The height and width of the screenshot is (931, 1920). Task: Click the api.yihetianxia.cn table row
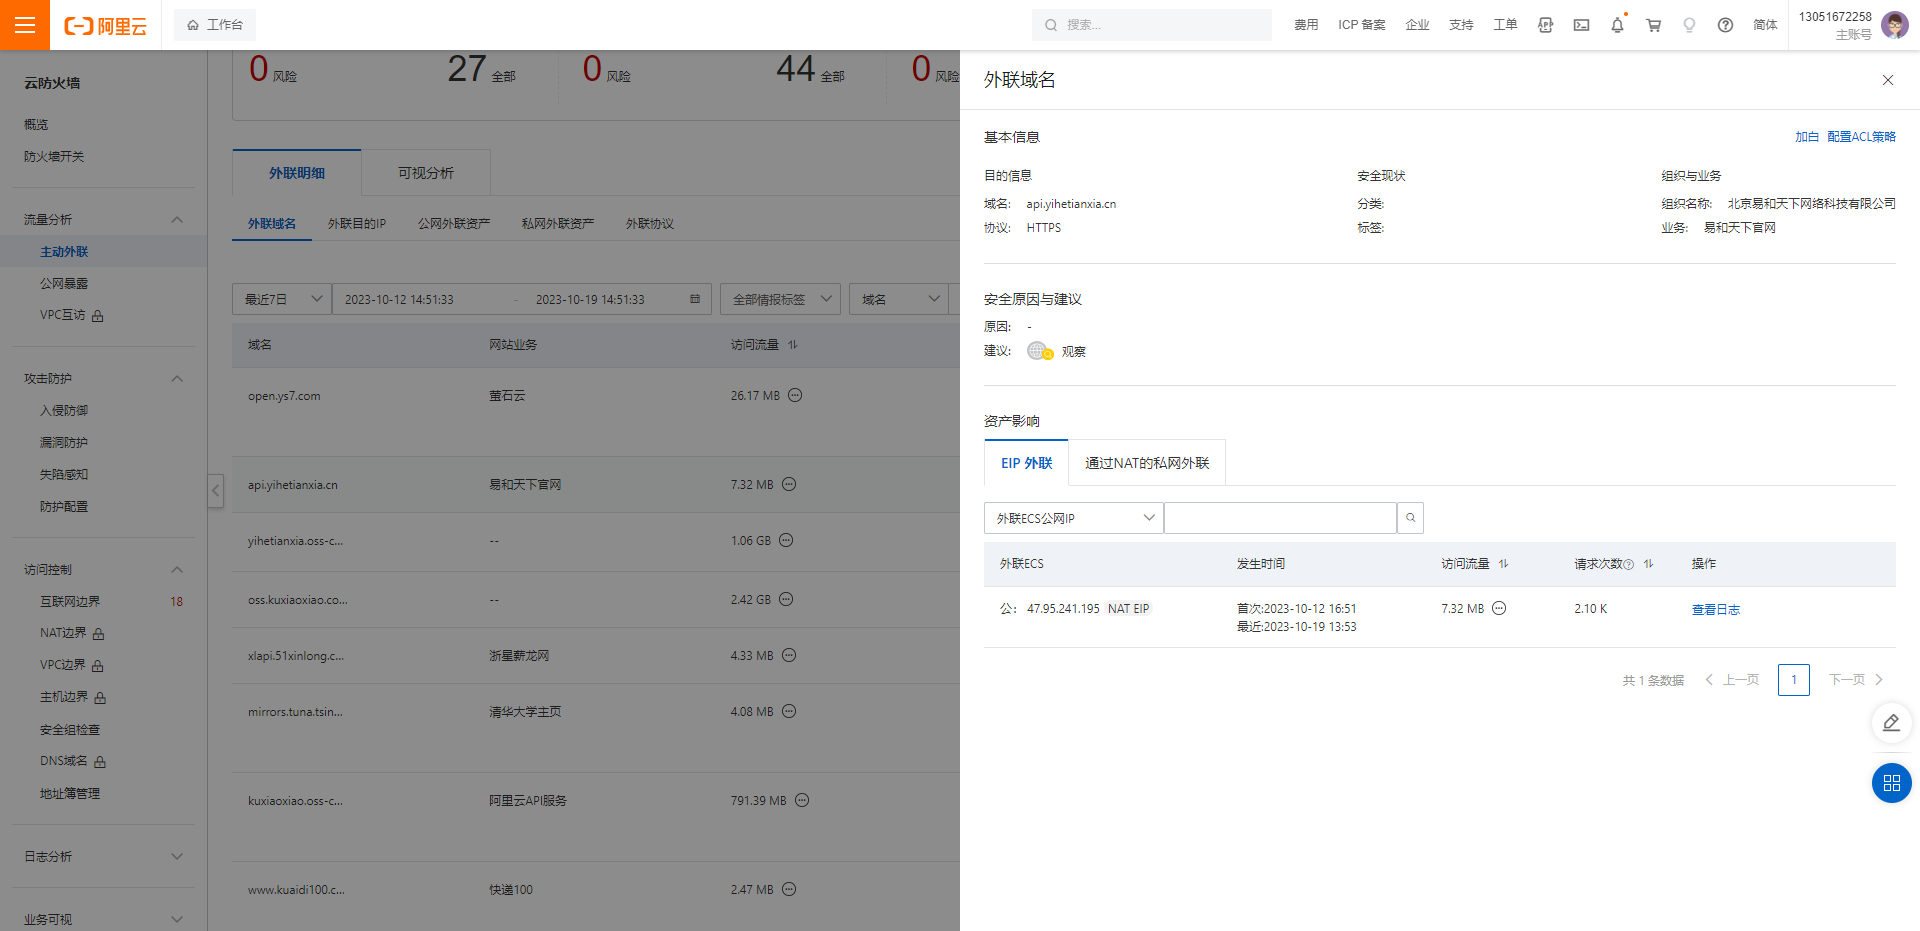coord(596,485)
